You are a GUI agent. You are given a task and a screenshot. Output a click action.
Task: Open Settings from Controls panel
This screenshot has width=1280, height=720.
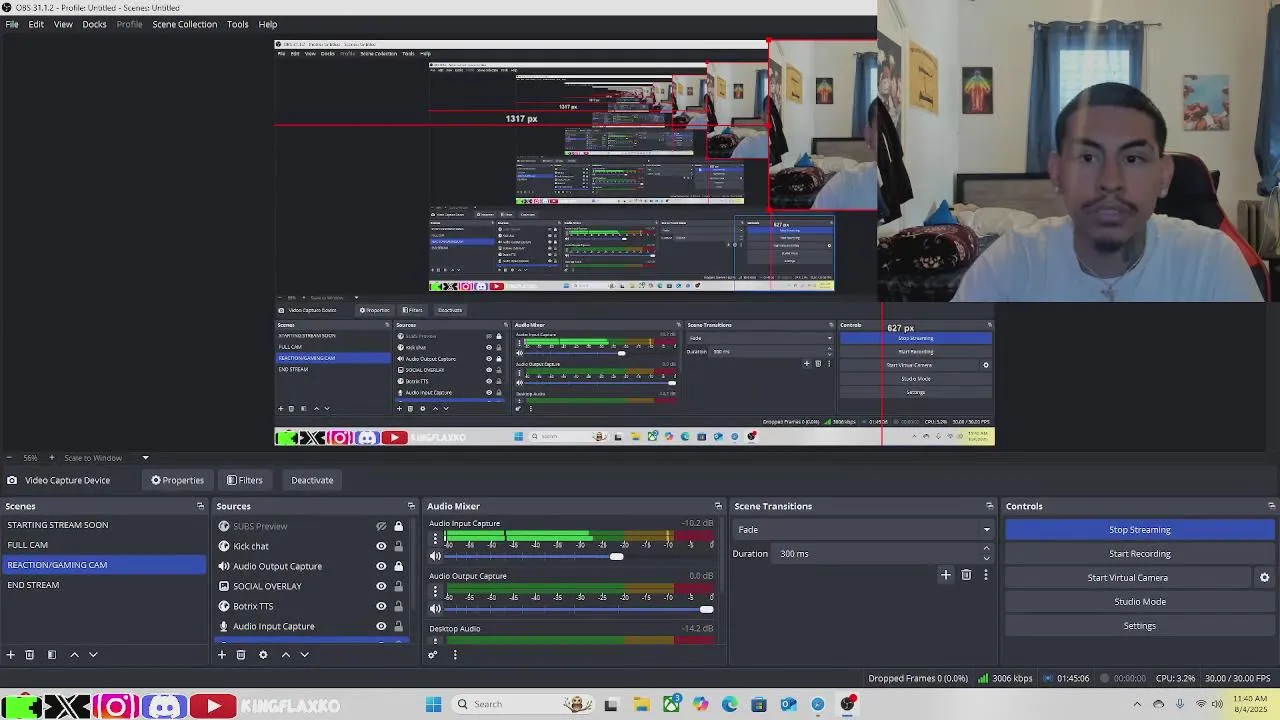(x=1140, y=626)
